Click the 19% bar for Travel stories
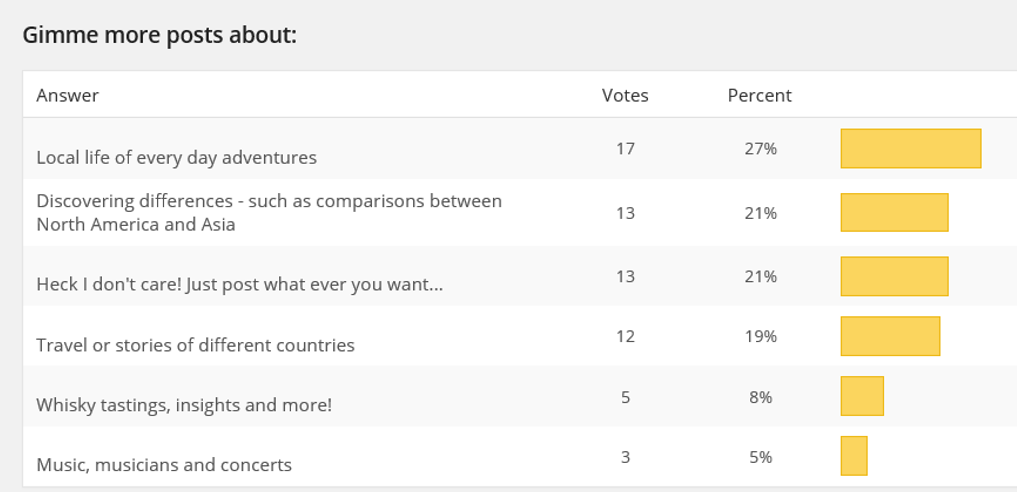 pos(890,336)
